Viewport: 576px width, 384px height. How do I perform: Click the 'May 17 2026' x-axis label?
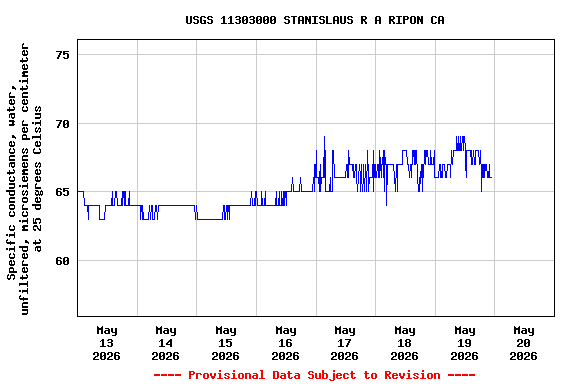click(345, 343)
